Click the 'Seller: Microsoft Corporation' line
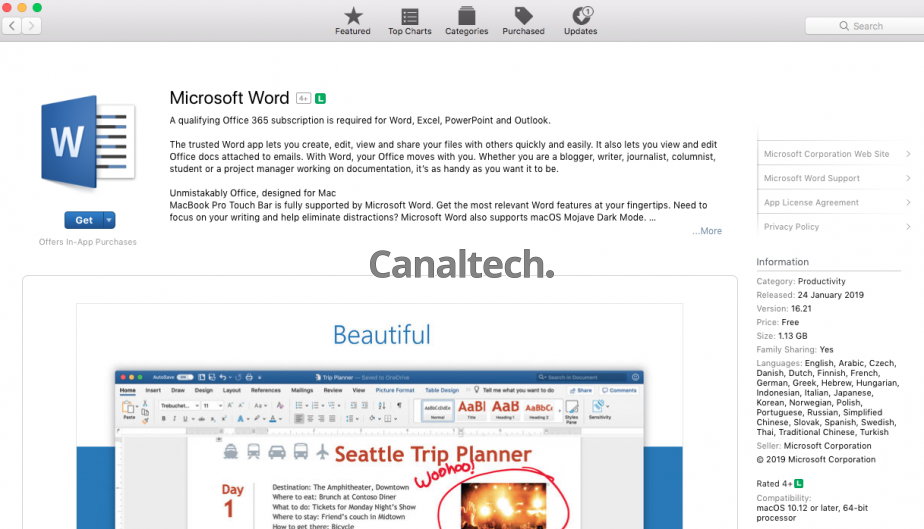The height and width of the screenshot is (529, 924). click(x=814, y=446)
